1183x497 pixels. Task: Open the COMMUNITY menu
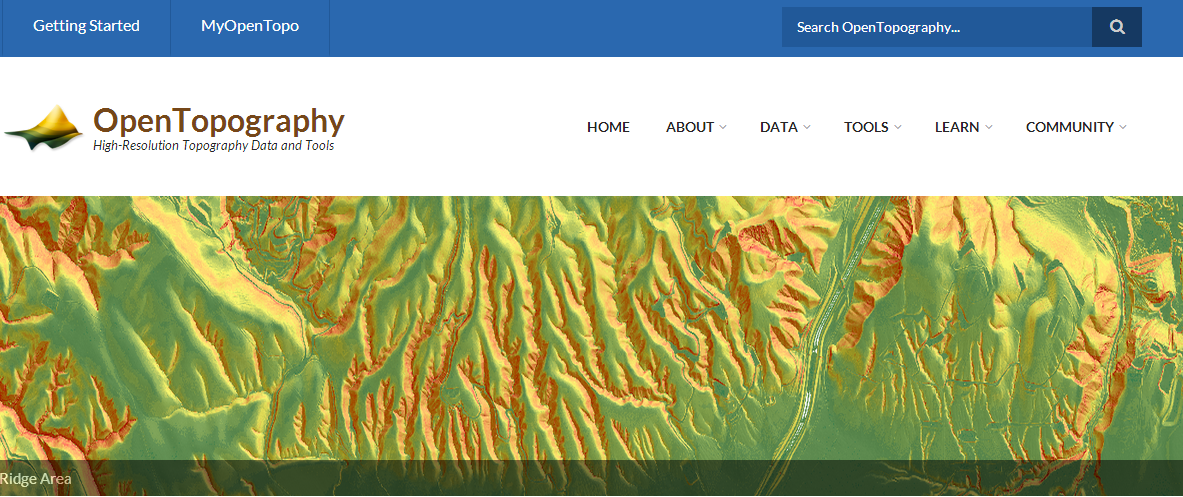point(1070,127)
